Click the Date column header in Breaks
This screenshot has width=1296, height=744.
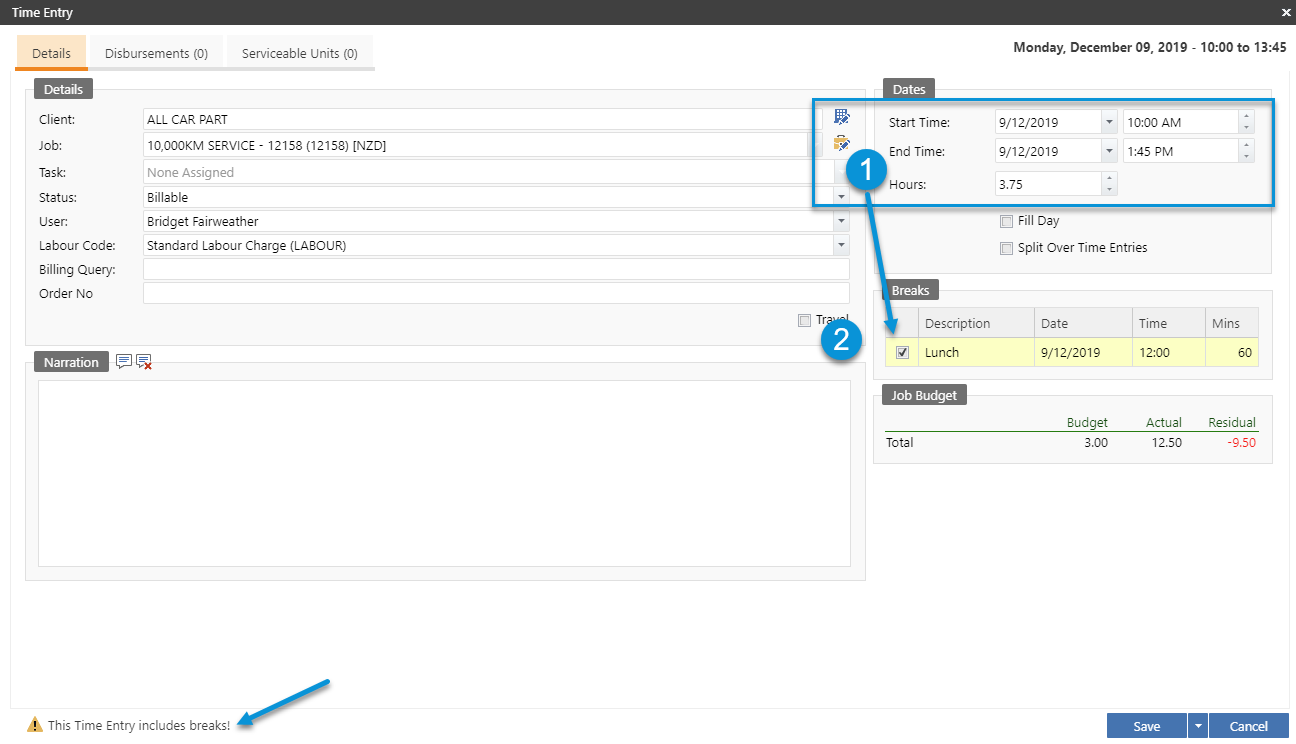tap(1084, 323)
